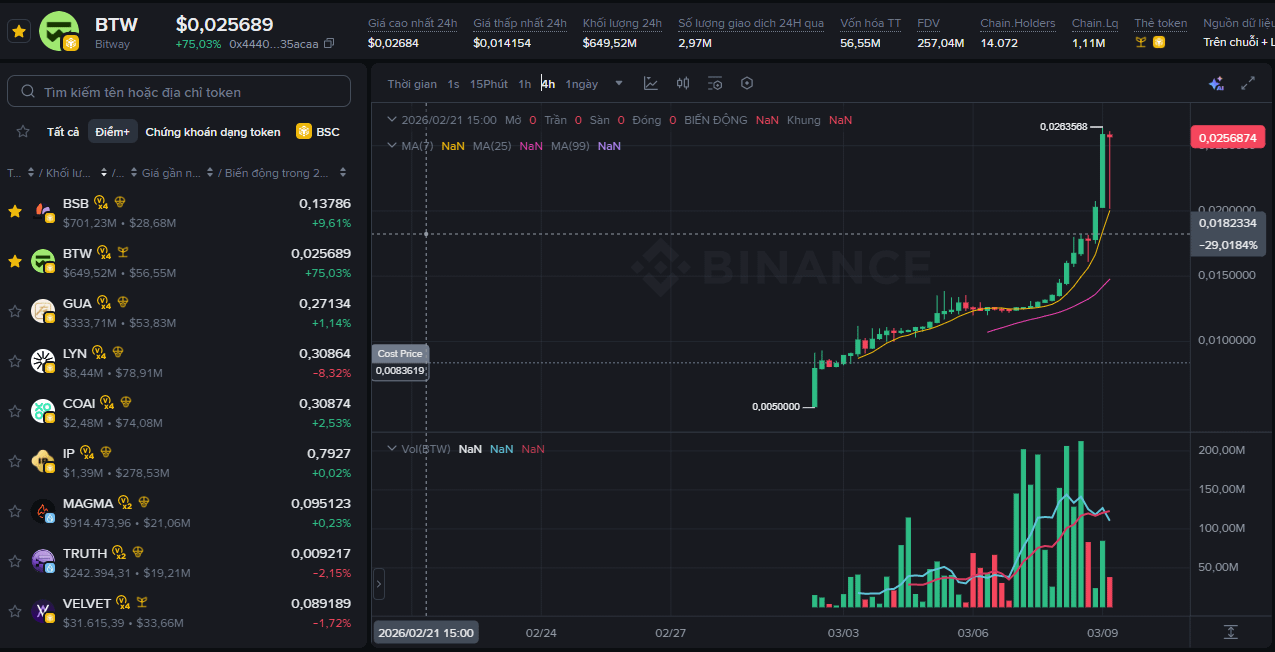Image resolution: width=1275 pixels, height=652 pixels.
Task: Unfavorite BTW in the token list
Action: [x=15, y=261]
